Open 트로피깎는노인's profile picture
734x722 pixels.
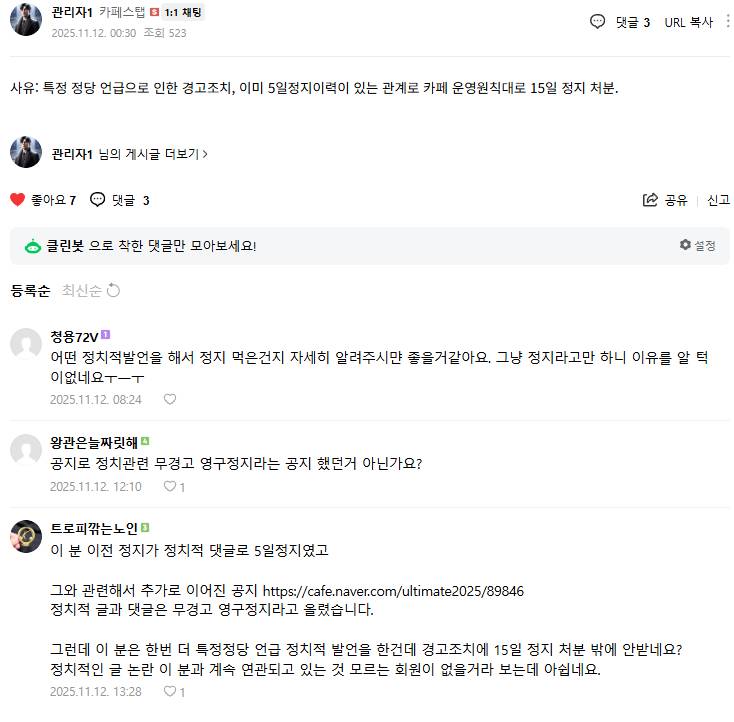pos(26,535)
